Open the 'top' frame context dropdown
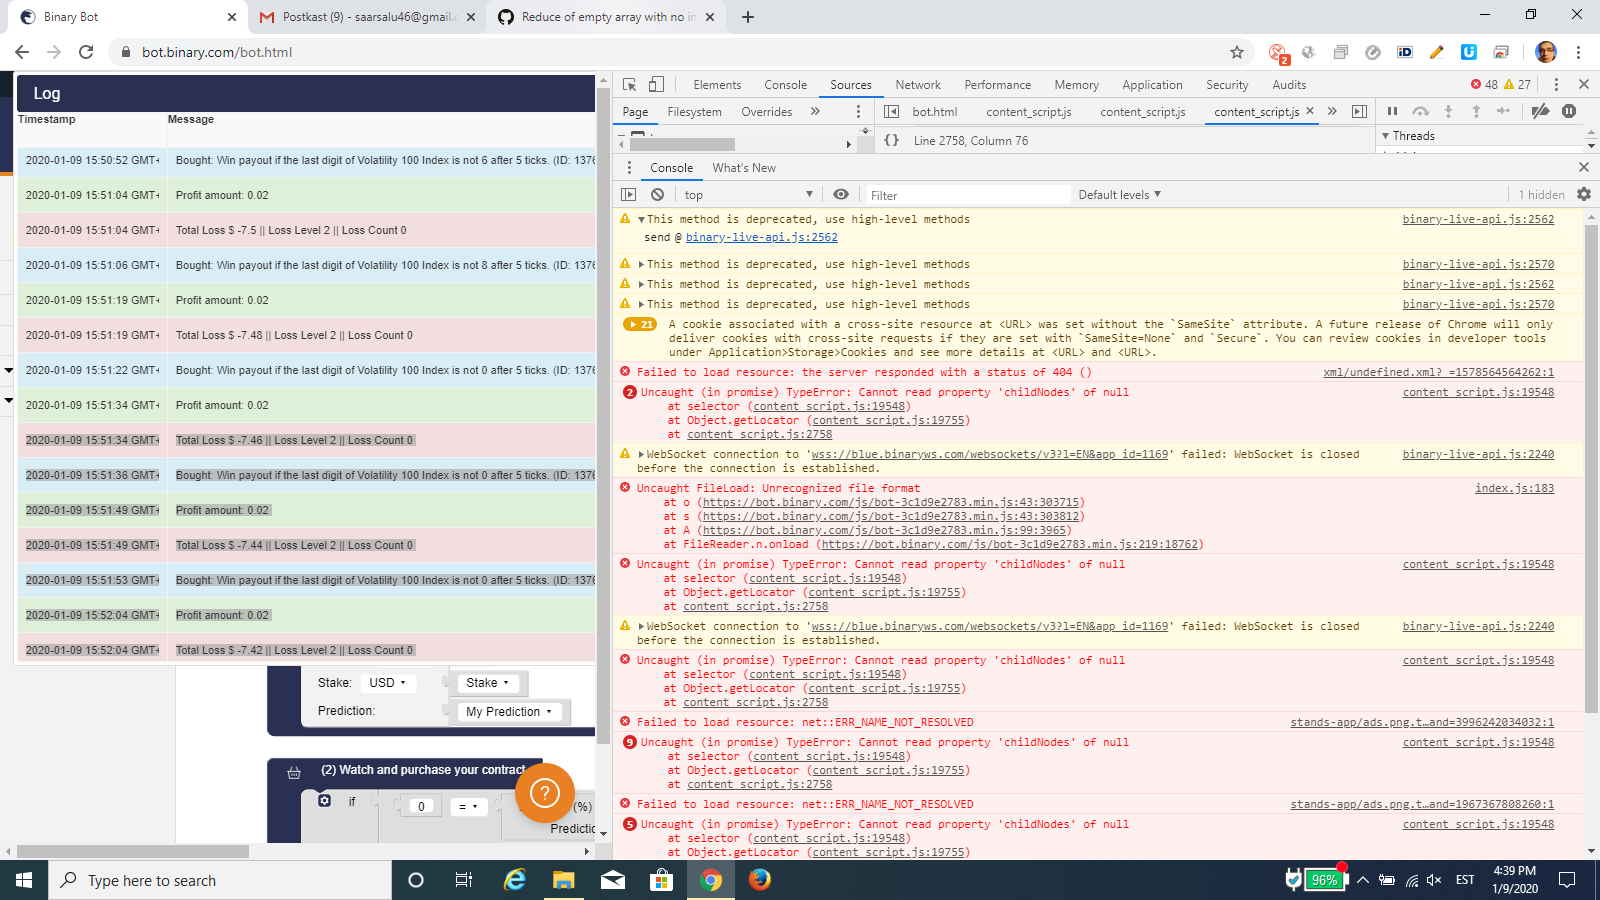1600x900 pixels. coord(745,194)
